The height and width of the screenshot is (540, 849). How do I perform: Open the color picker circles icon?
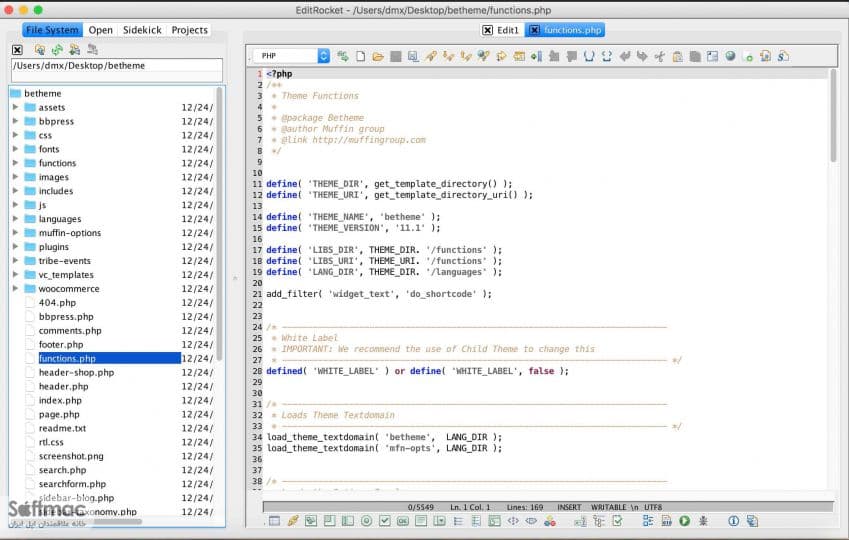(x=550, y=521)
